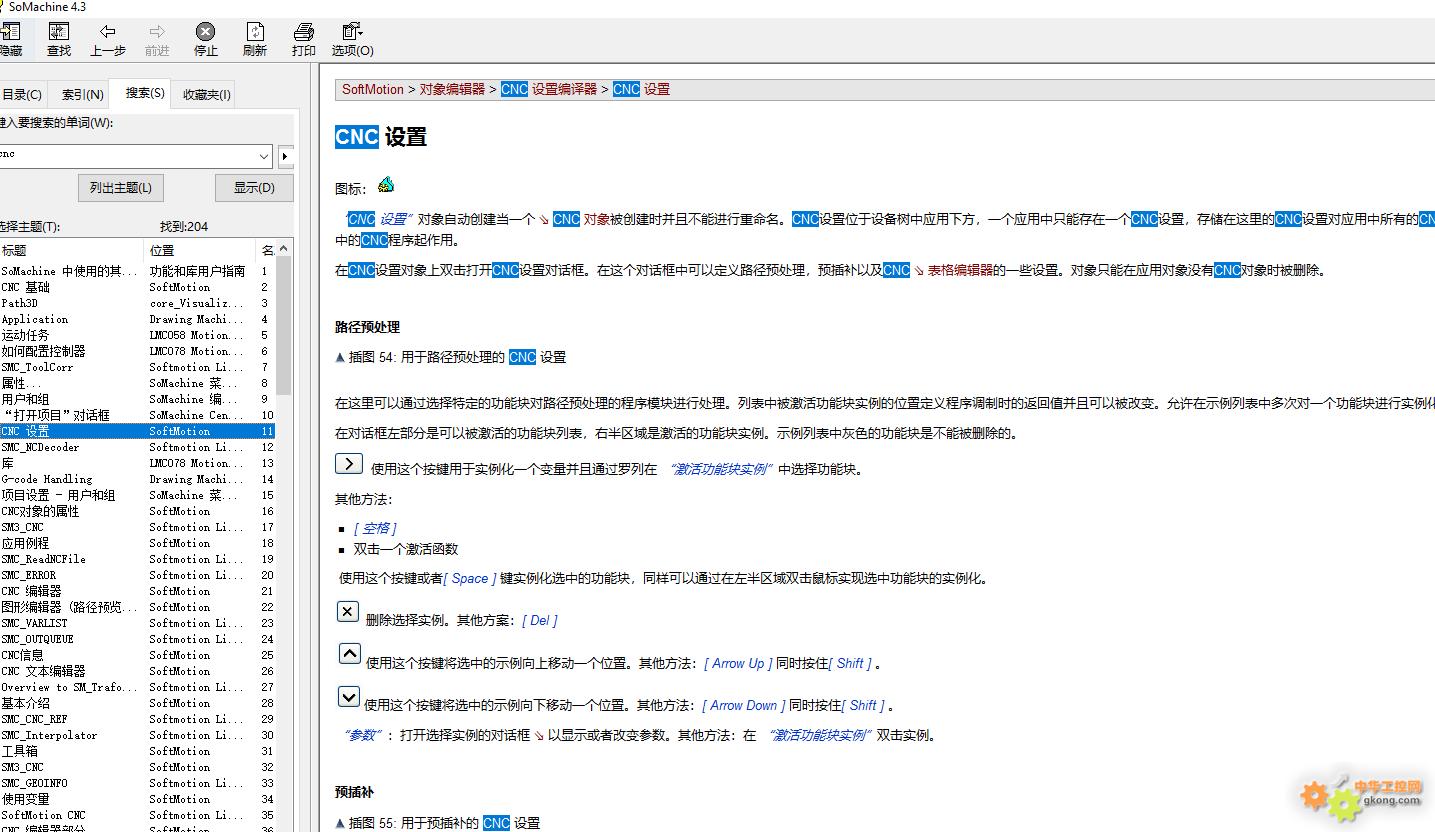Click the Refresh (刷新) toolbar icon
1435x832 pixels.
tap(255, 31)
